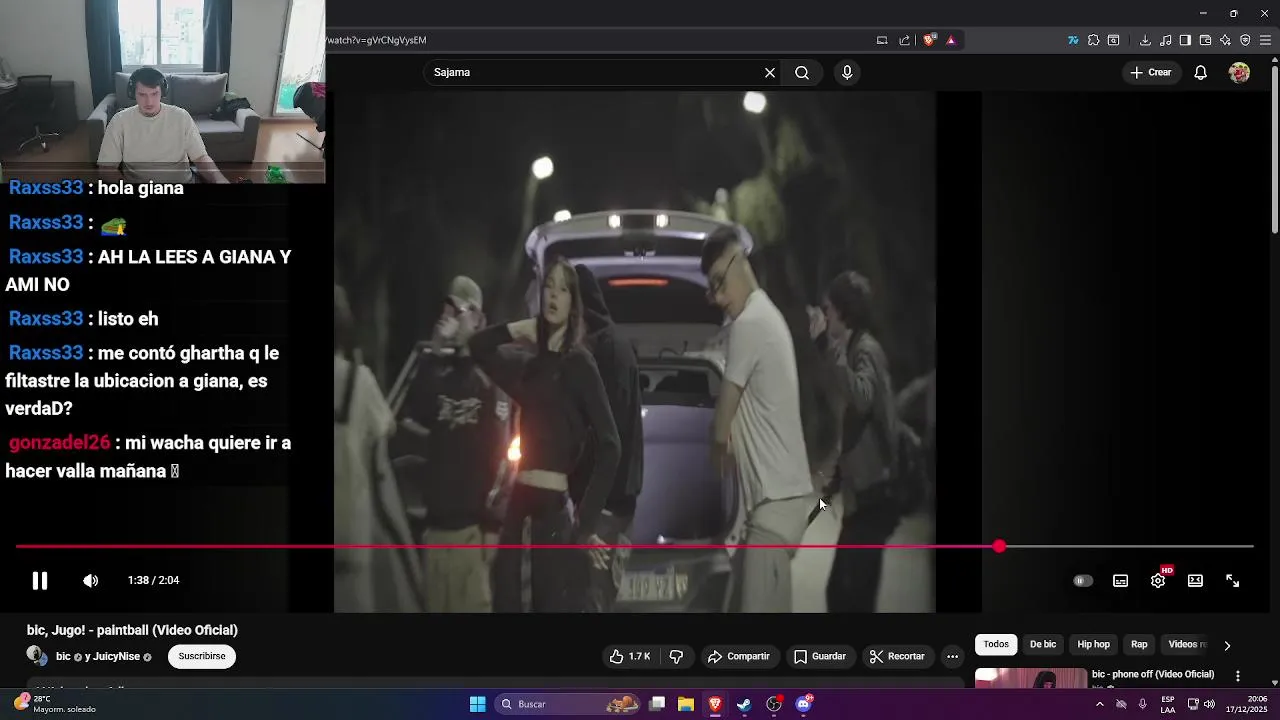Click the Compartir button
The image size is (1280, 720).
coord(738,657)
